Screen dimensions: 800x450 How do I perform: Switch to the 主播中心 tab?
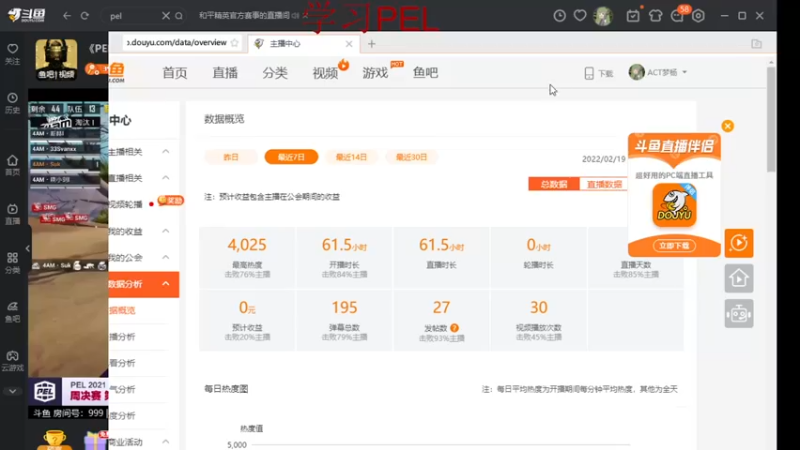(304, 44)
